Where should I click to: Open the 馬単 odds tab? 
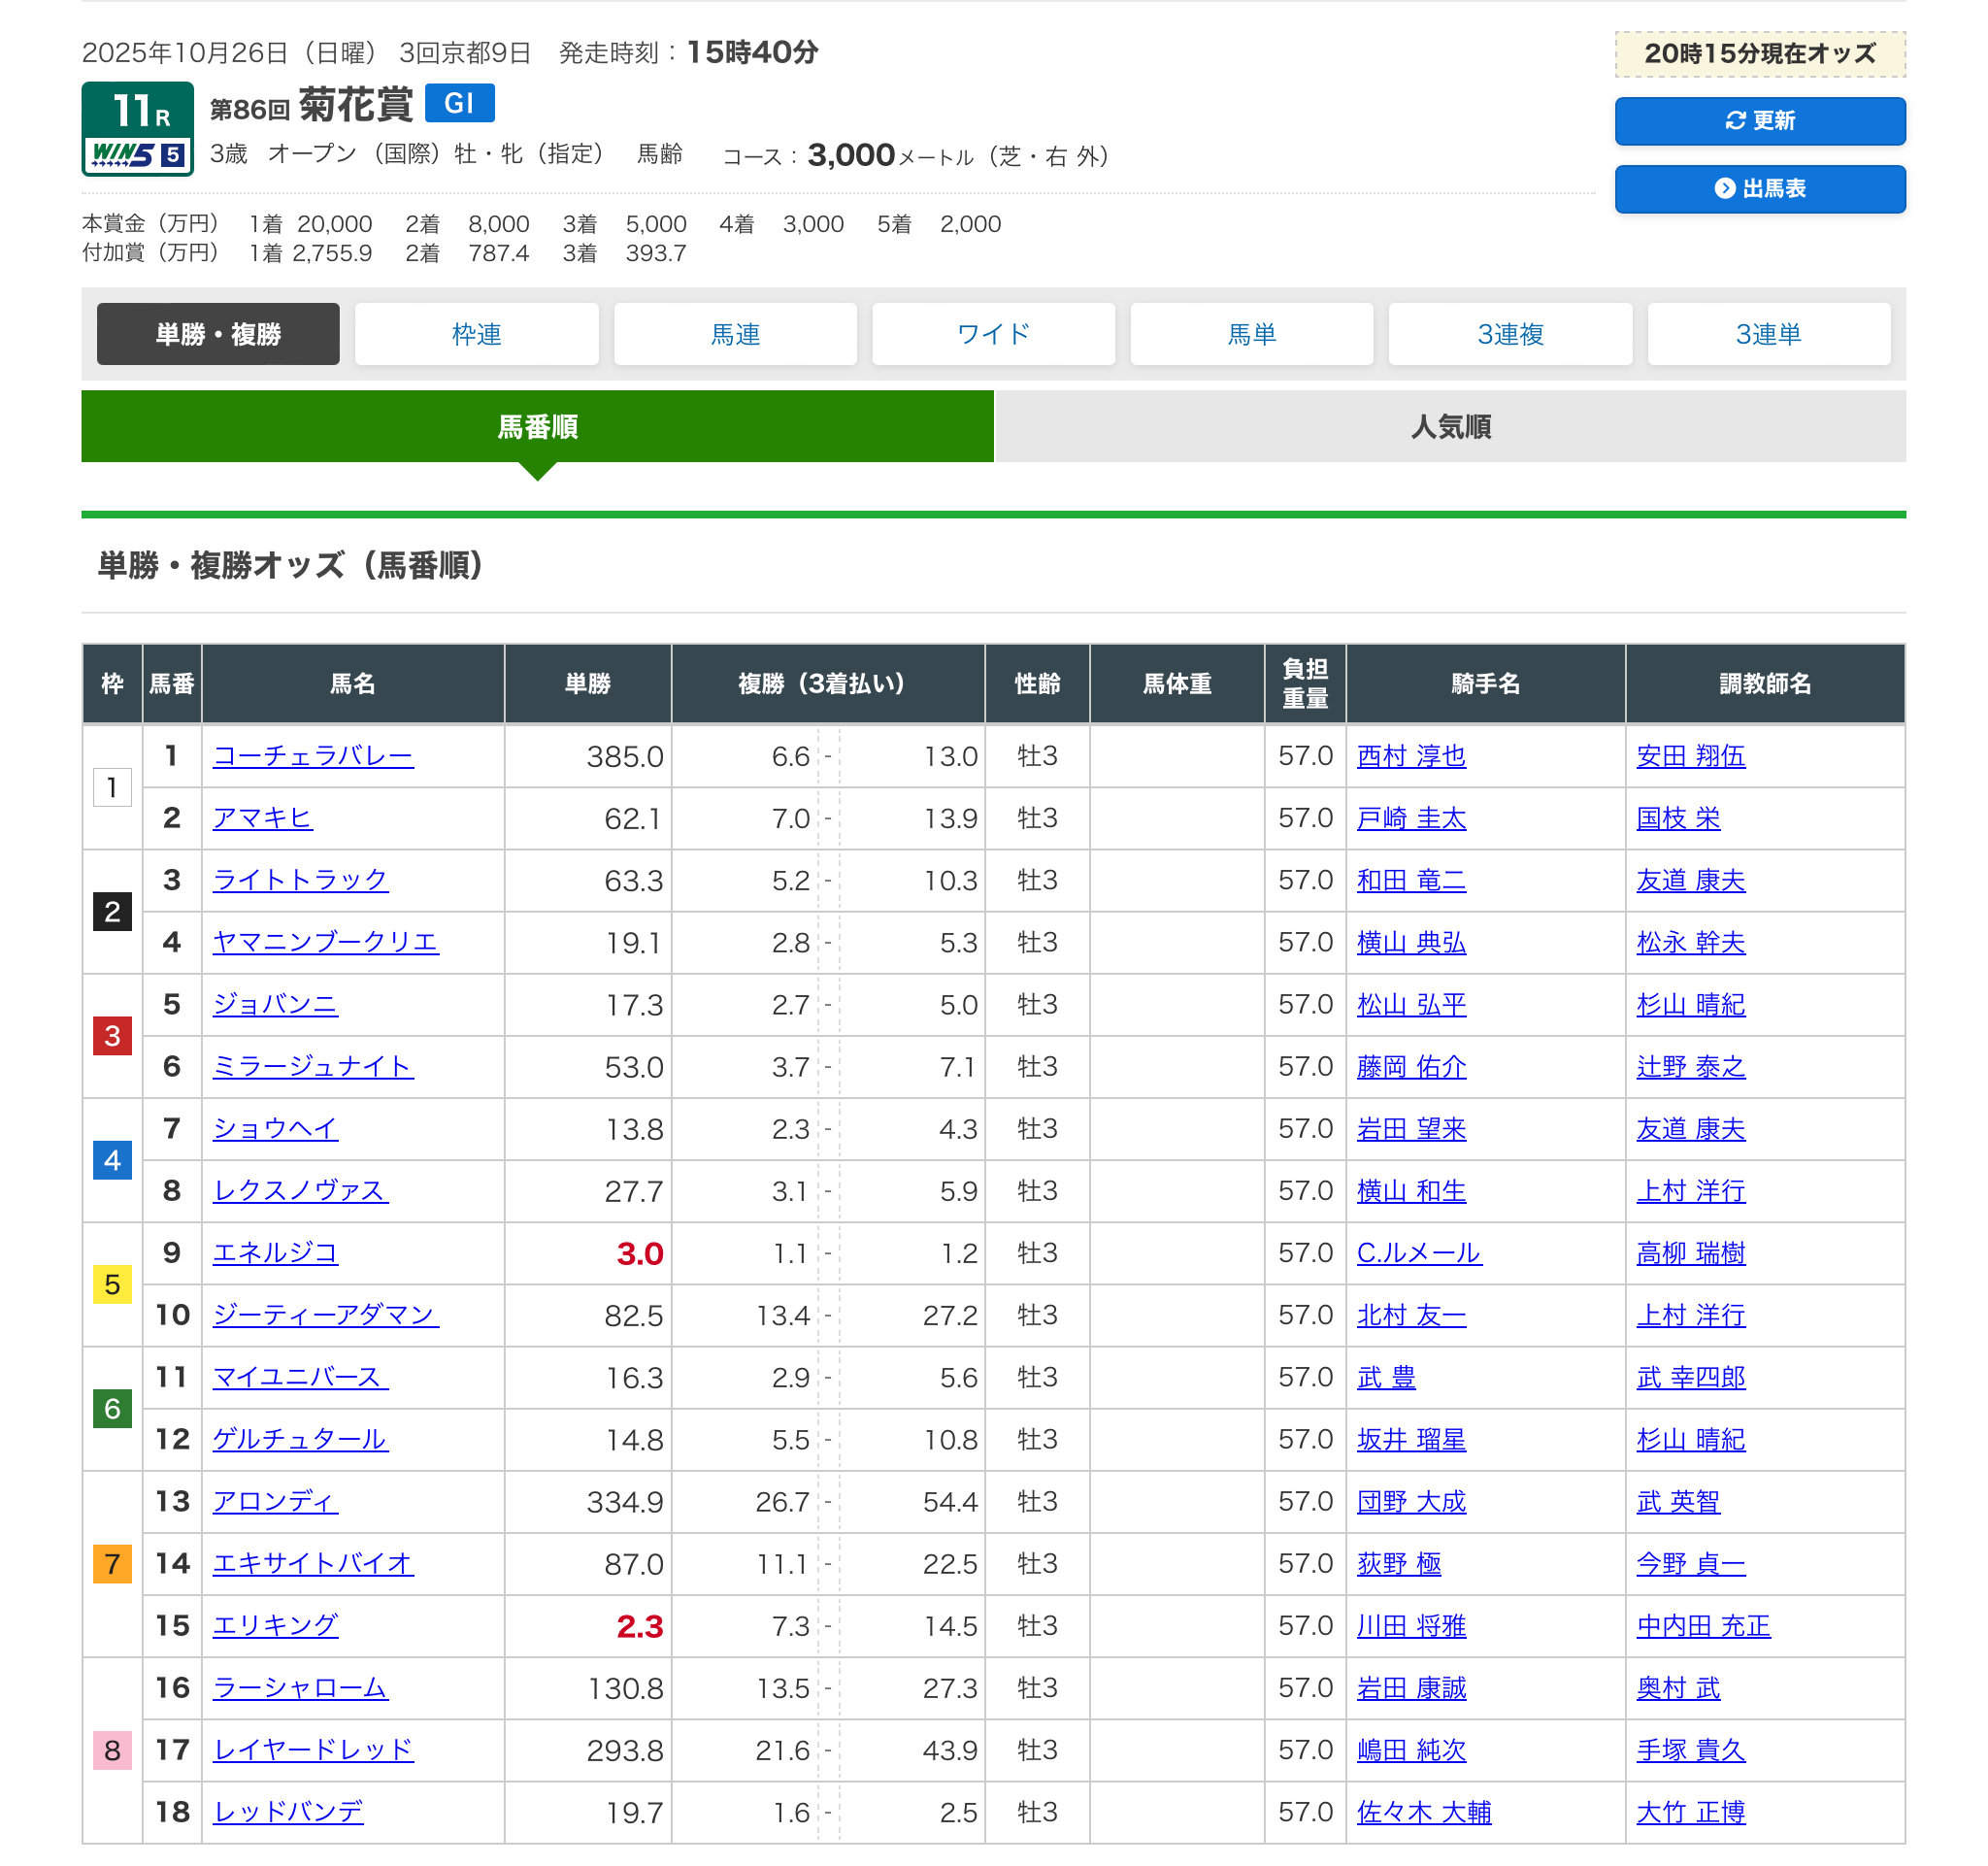(1251, 334)
